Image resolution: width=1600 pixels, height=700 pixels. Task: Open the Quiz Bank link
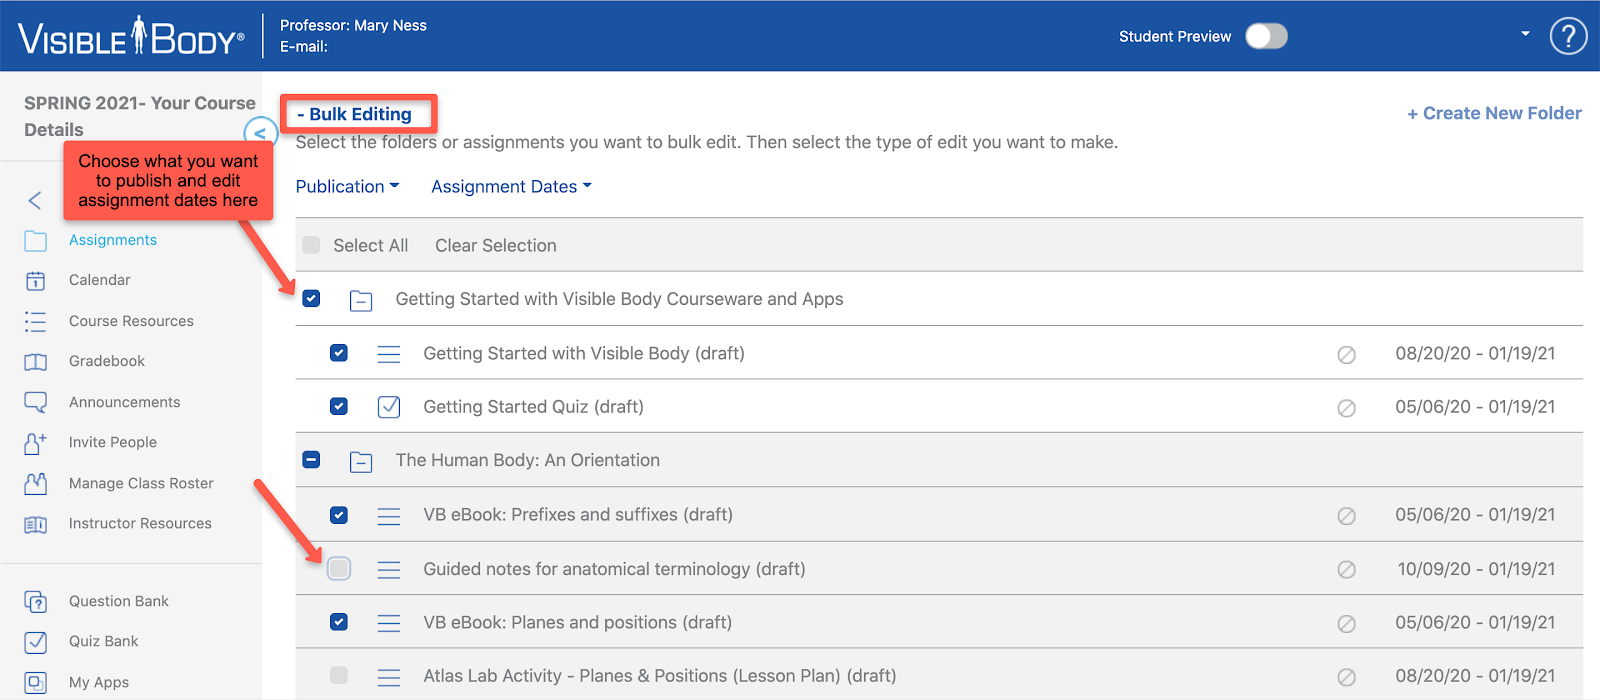click(x=104, y=641)
